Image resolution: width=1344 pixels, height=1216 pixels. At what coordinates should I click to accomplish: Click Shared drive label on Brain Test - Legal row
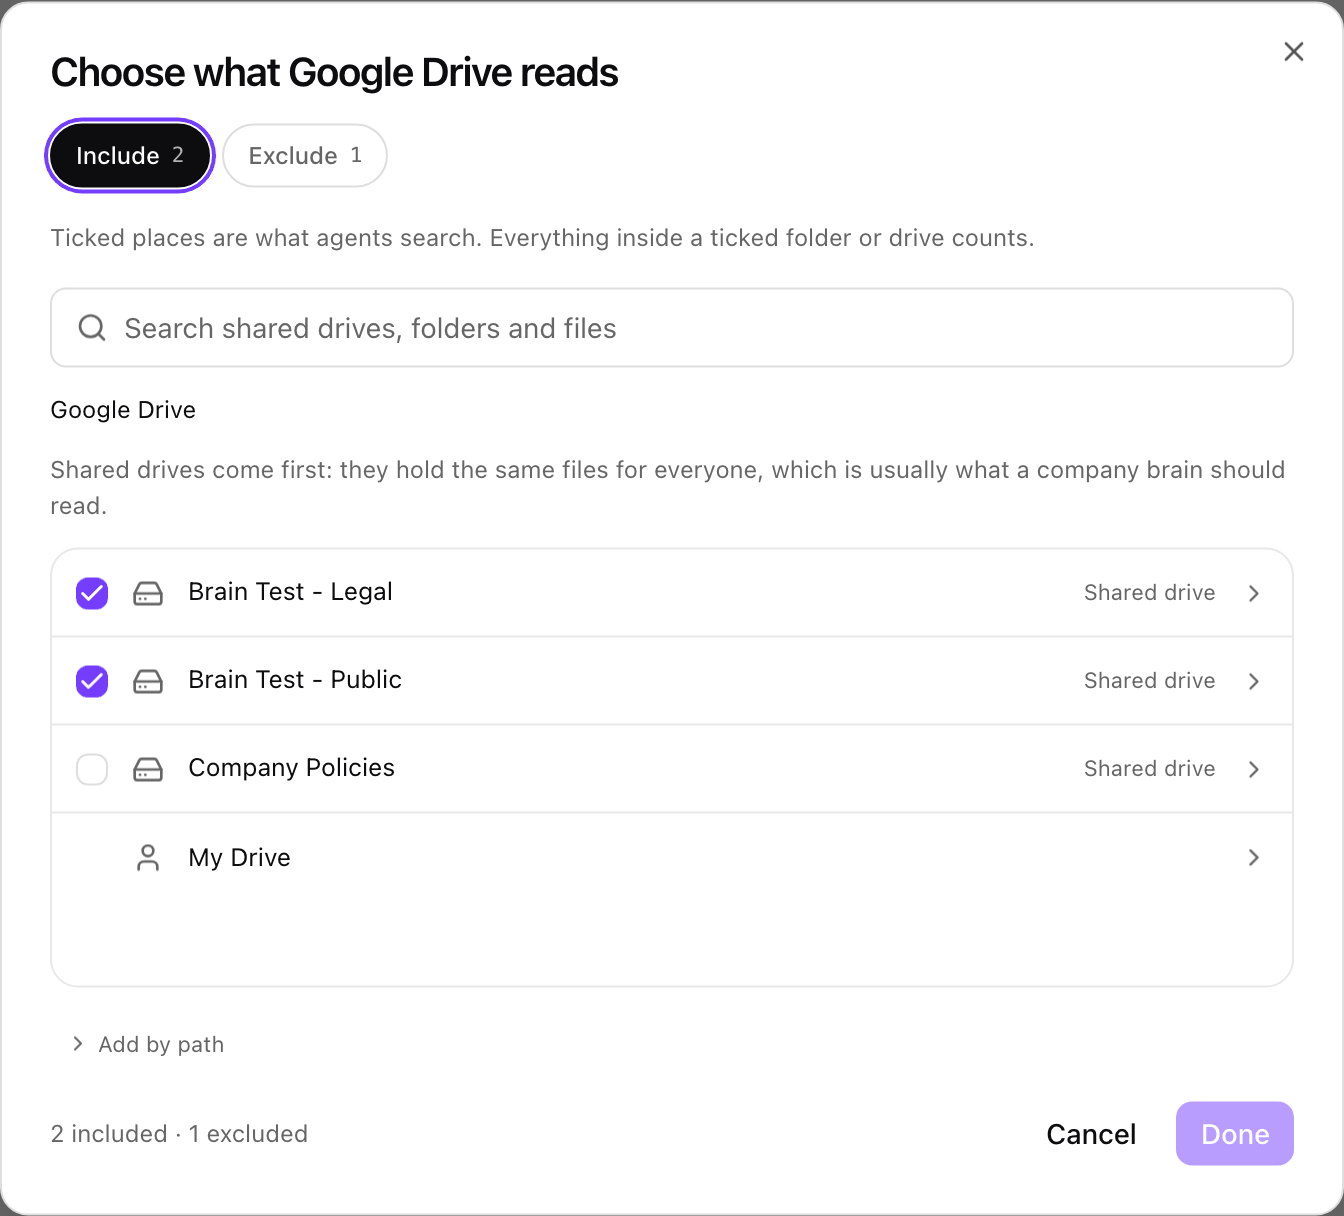tap(1150, 593)
